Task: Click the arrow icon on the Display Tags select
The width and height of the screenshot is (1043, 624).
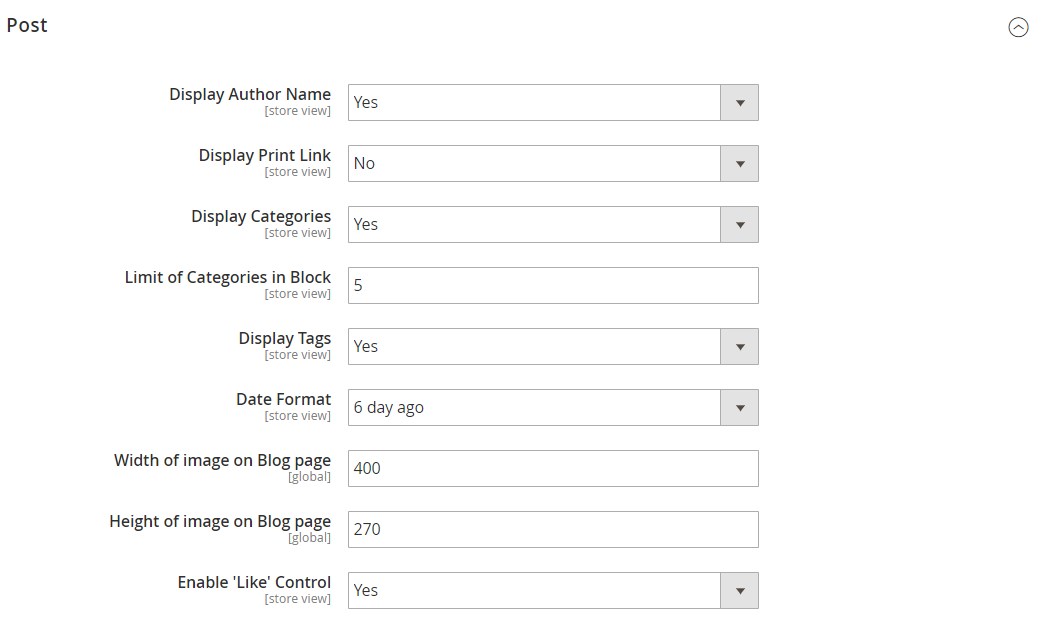Action: pyautogui.click(x=740, y=347)
